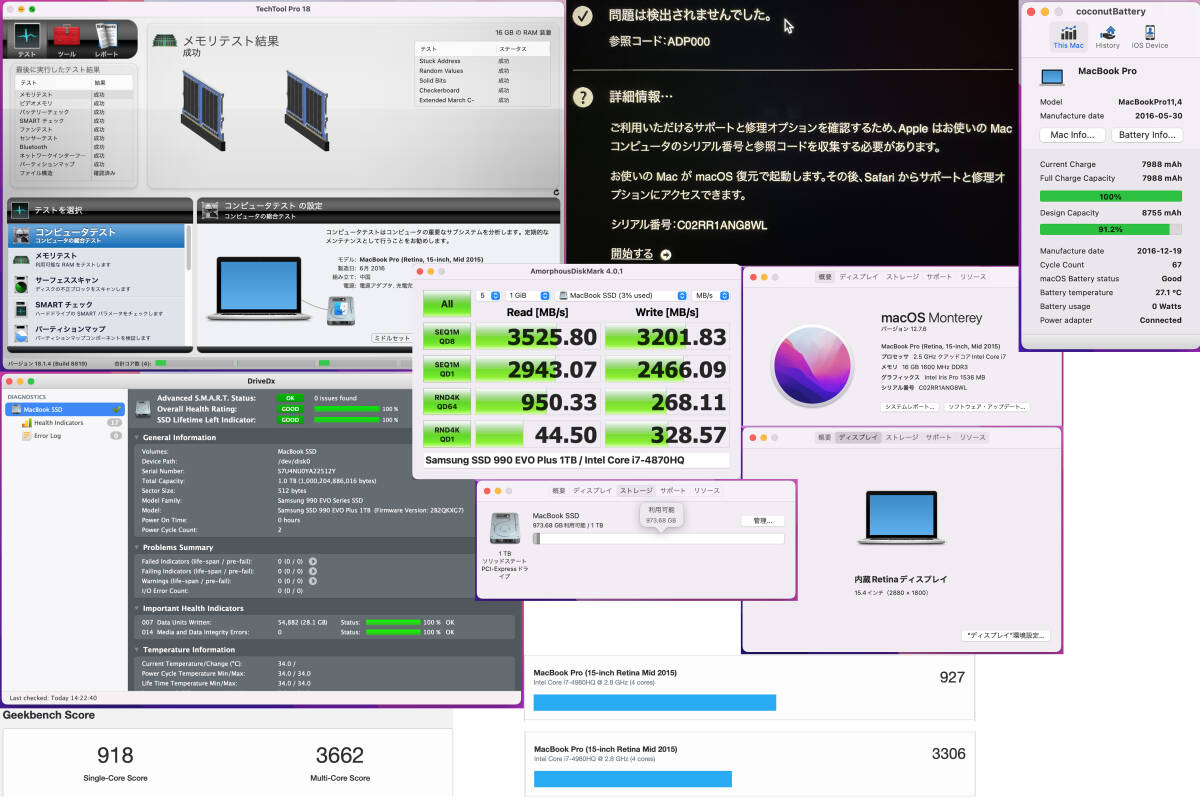Screen dimensions: 1200x800
Task: Collapse the Temperature Information section
Action: point(138,649)
